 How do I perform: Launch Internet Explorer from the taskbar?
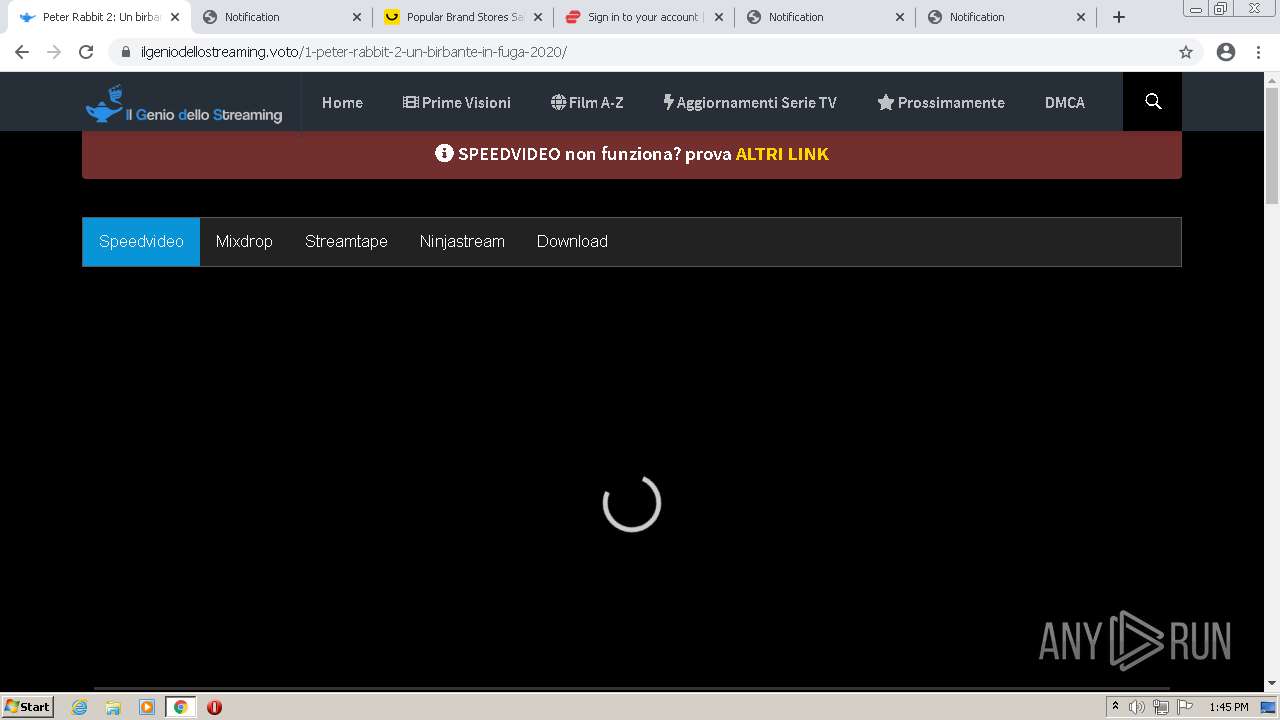pyautogui.click(x=79, y=707)
